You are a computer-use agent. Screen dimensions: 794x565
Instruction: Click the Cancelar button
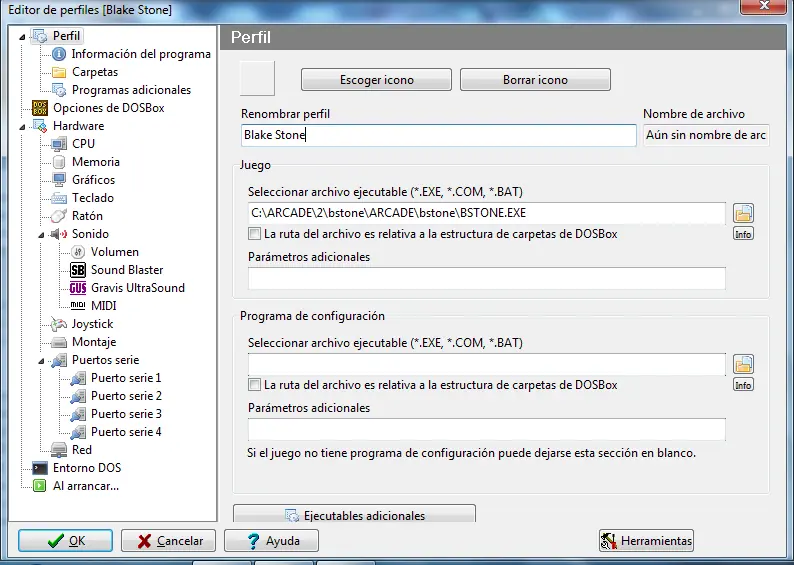tap(168, 541)
